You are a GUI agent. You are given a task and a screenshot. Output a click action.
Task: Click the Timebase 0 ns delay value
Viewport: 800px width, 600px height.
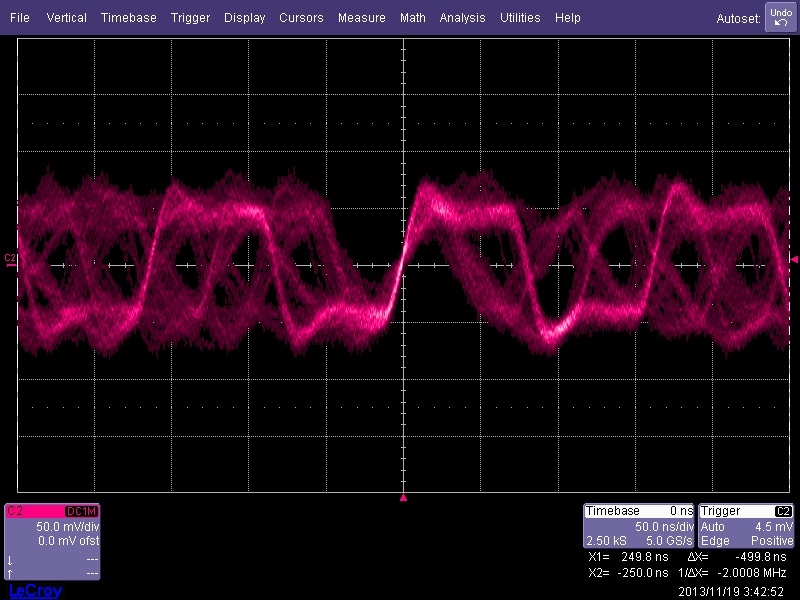point(681,511)
